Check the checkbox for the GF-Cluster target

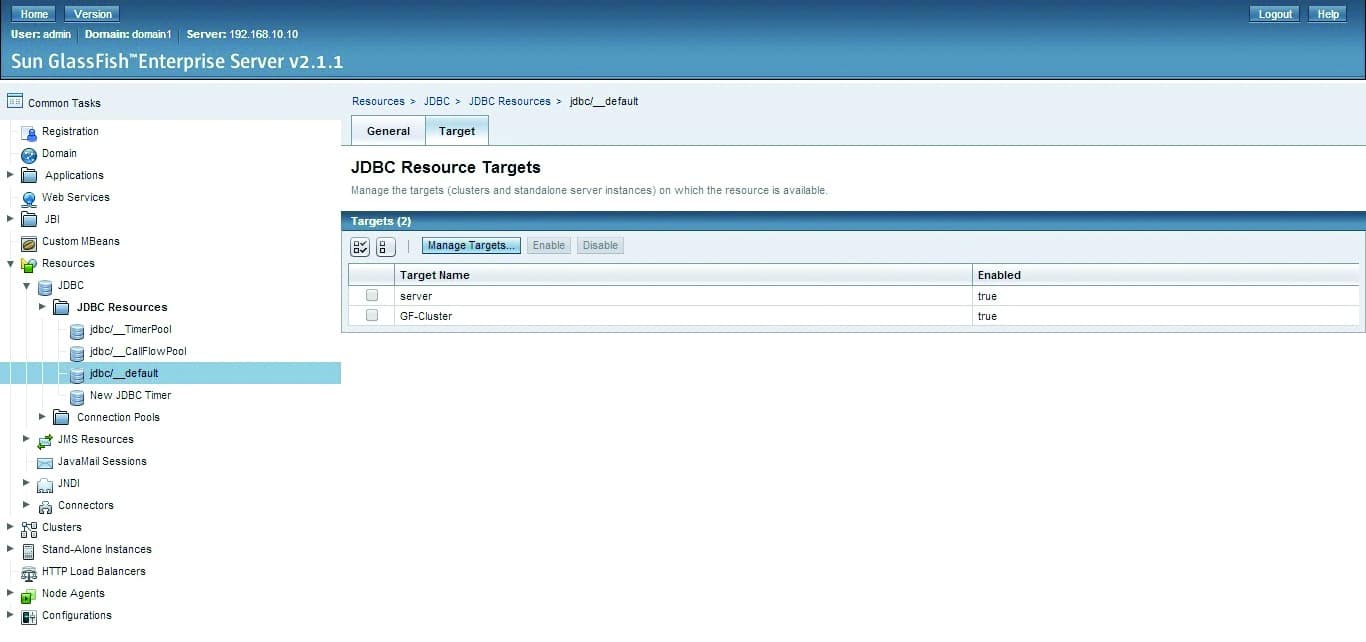(x=371, y=315)
